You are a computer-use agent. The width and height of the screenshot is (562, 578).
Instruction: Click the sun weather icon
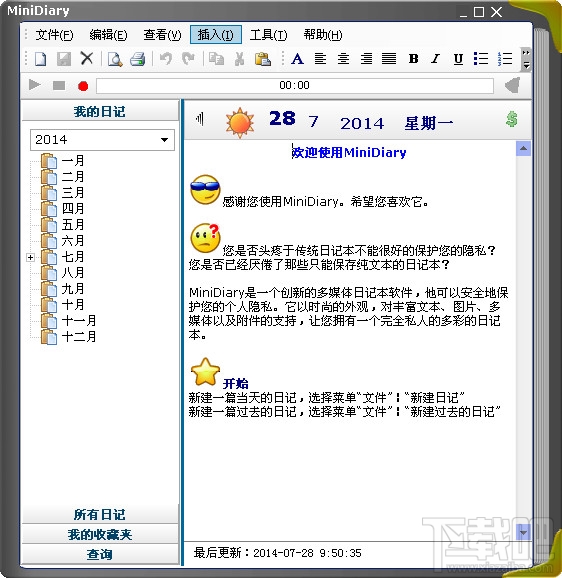coord(240,122)
